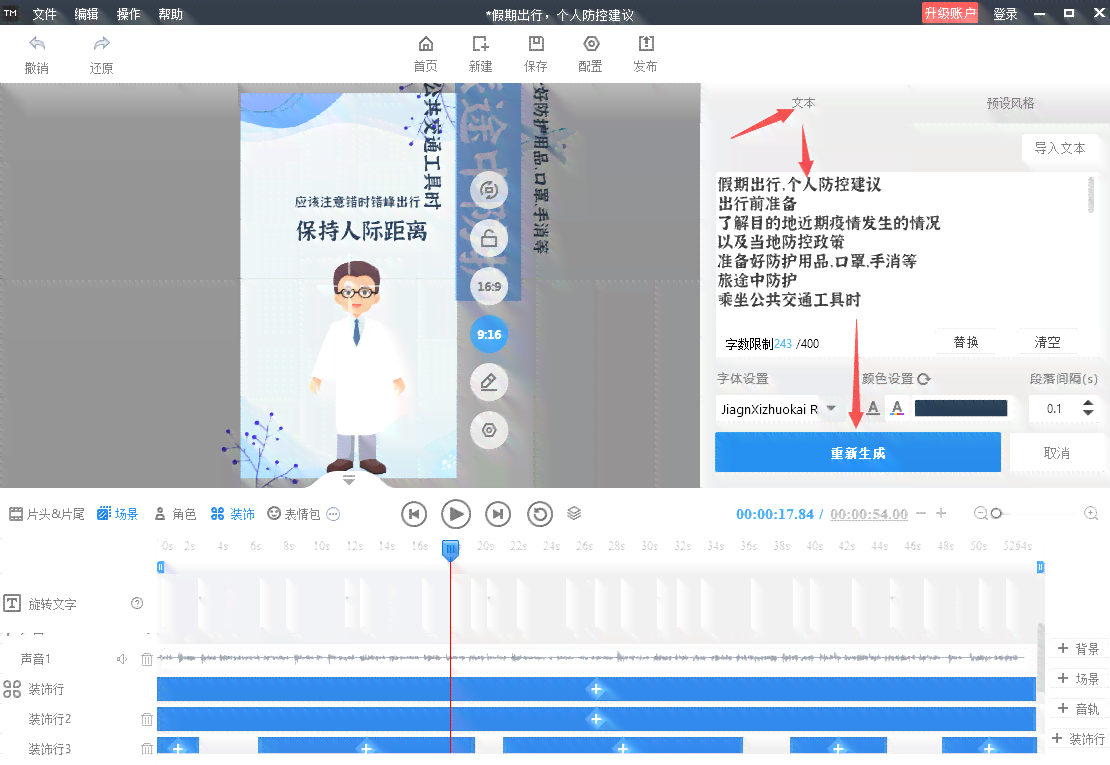Click 登录 login link
This screenshot has height=765, width=1110.
(x=1005, y=14)
